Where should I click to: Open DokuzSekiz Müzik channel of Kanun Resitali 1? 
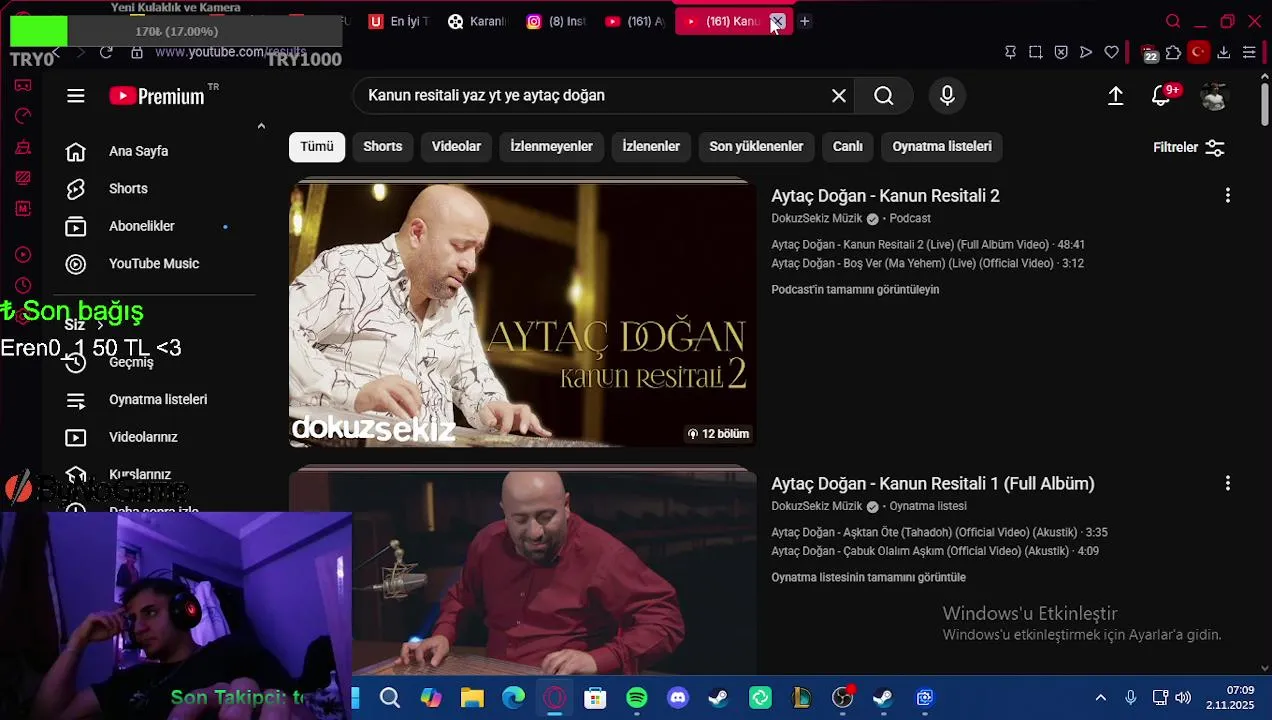coord(817,507)
